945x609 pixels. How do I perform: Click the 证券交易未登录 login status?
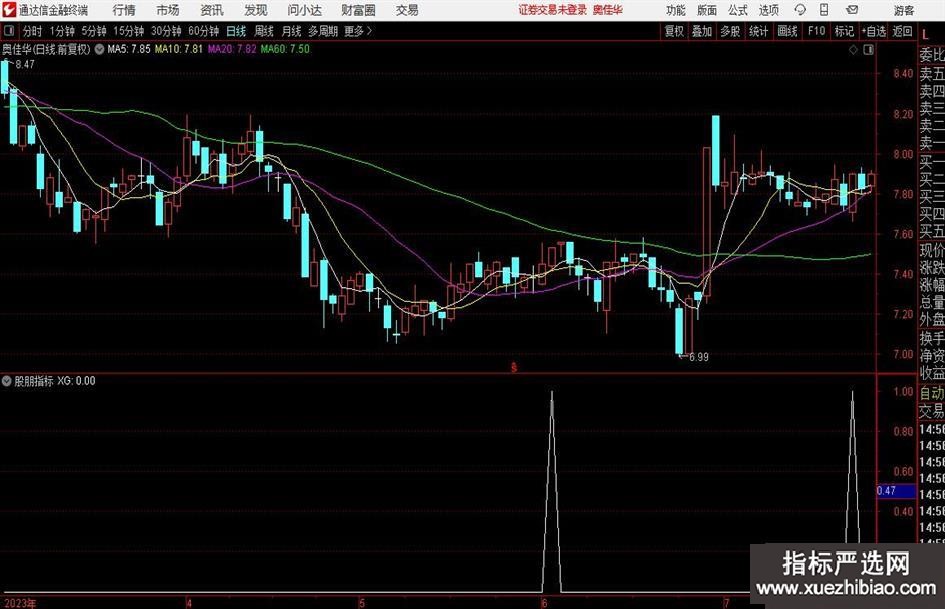[x=553, y=10]
